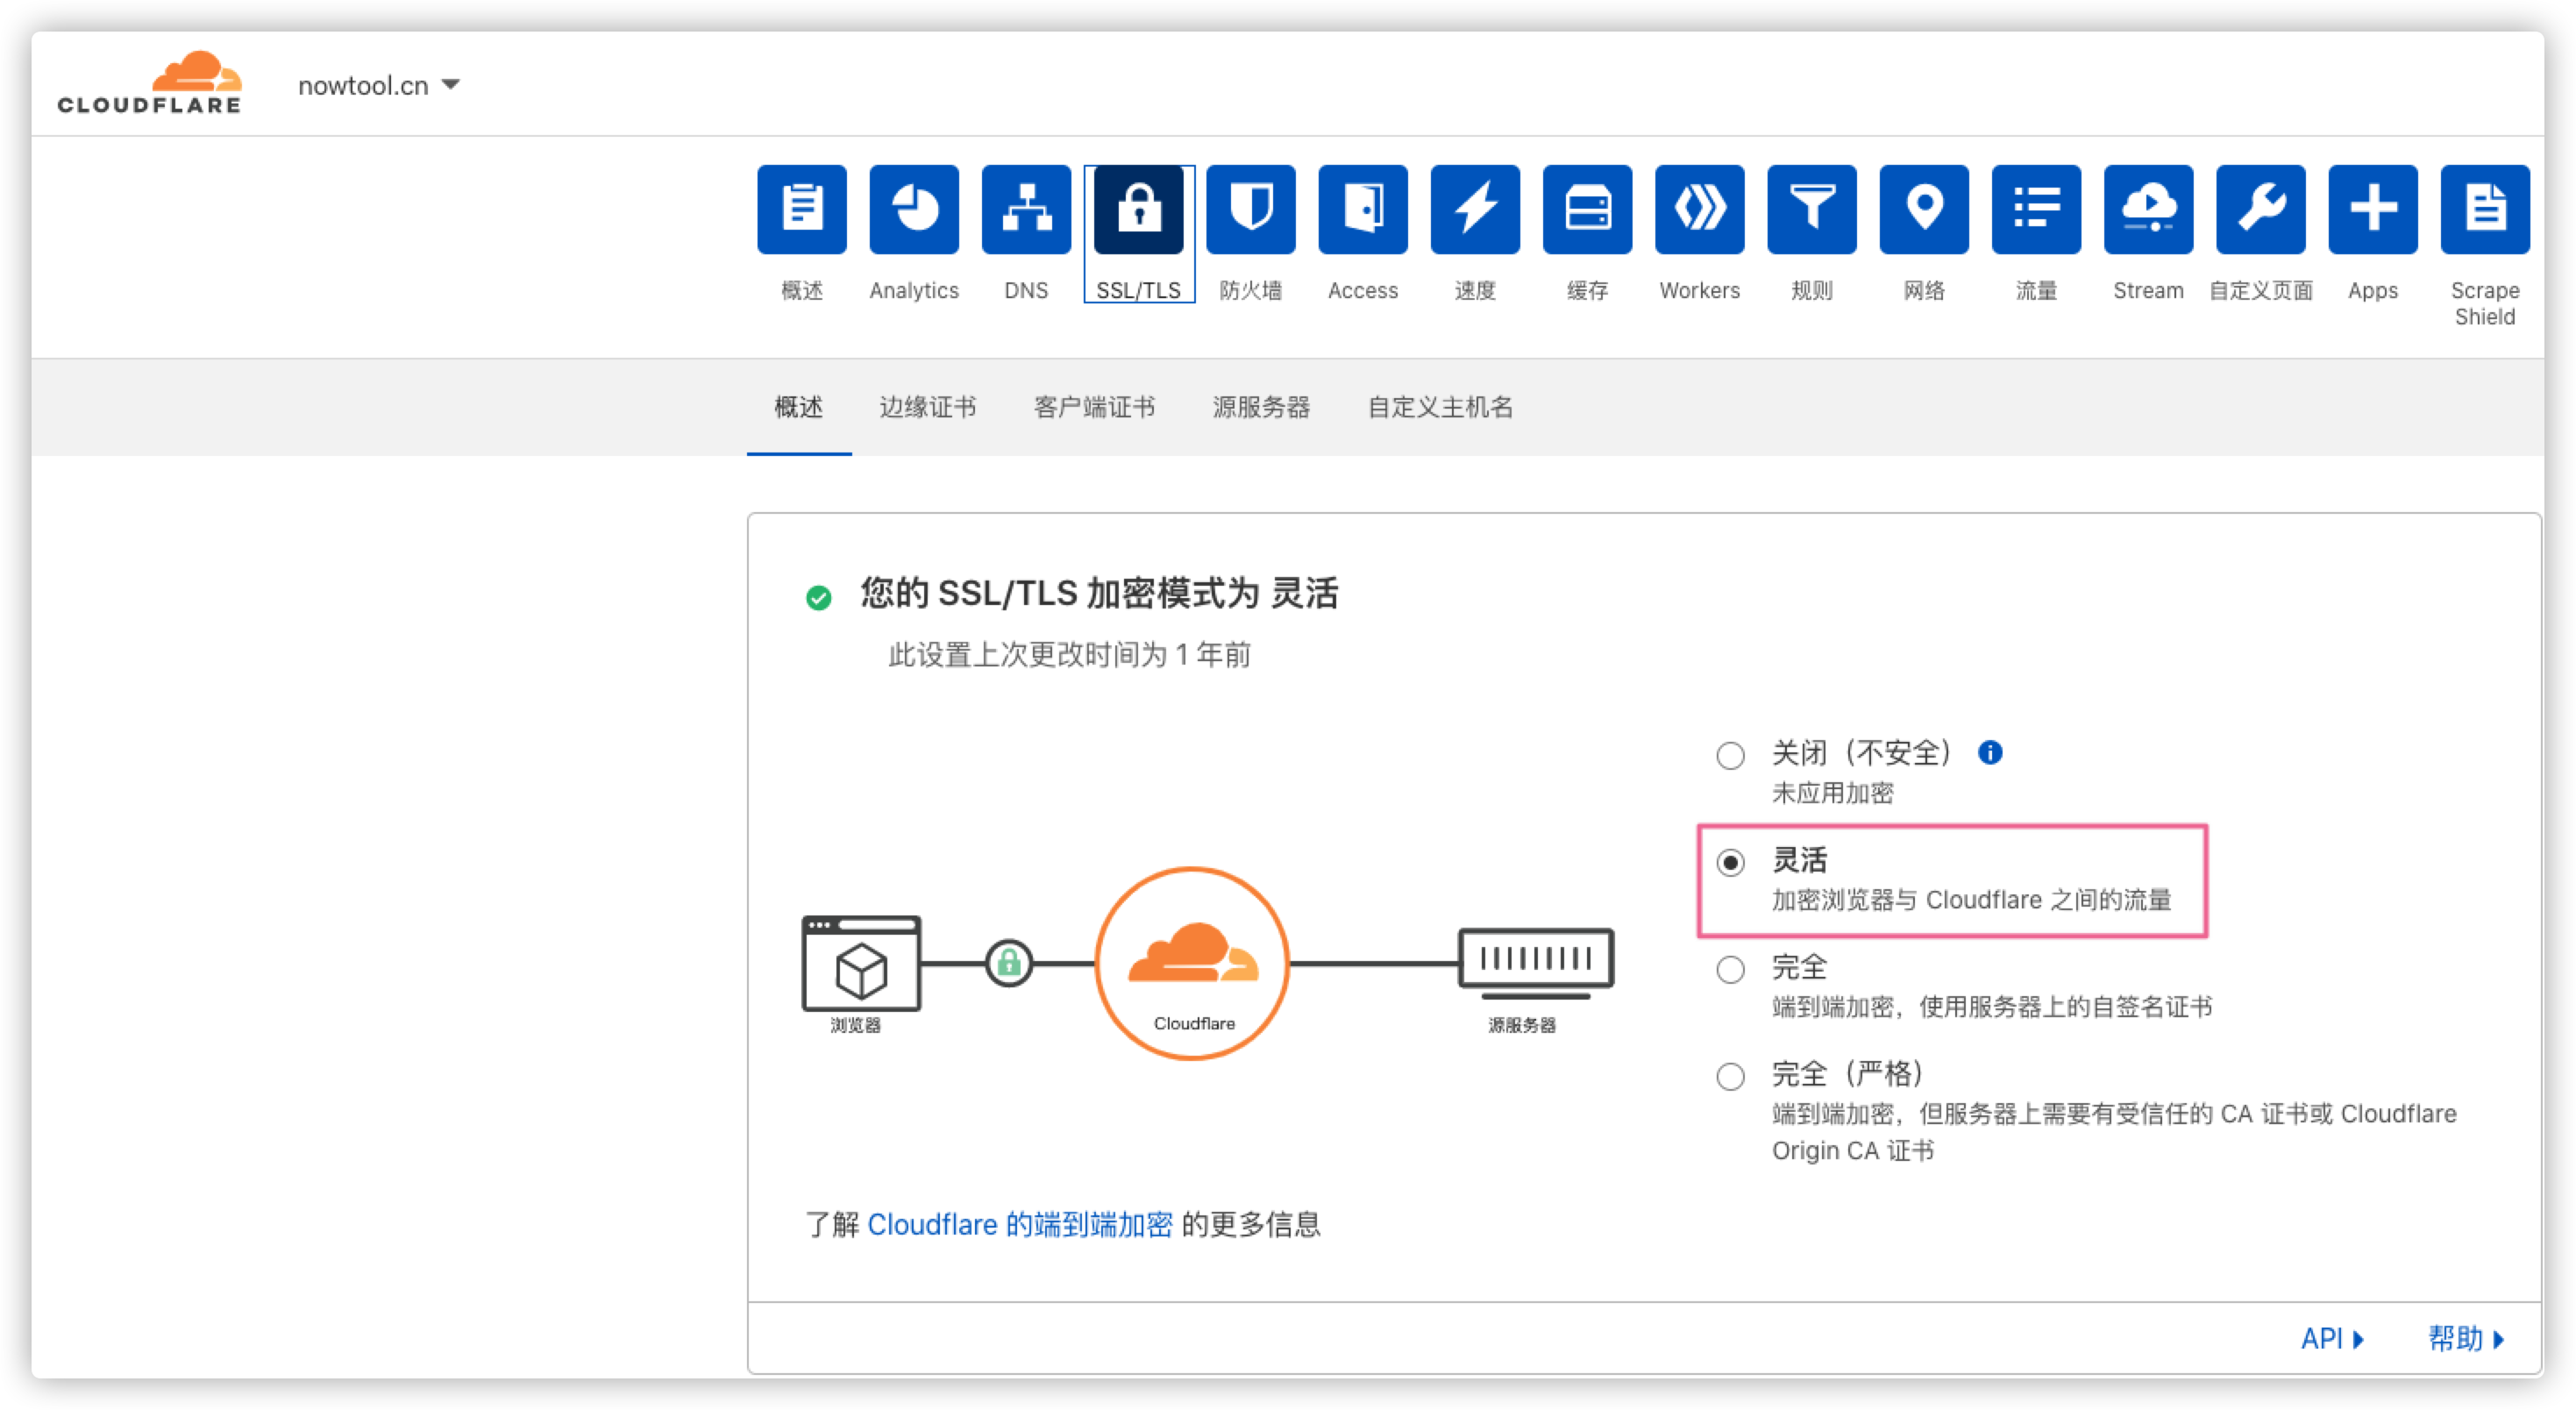The height and width of the screenshot is (1410, 2576).
Task: Open the 规则 funnel icon
Action: [1811, 209]
